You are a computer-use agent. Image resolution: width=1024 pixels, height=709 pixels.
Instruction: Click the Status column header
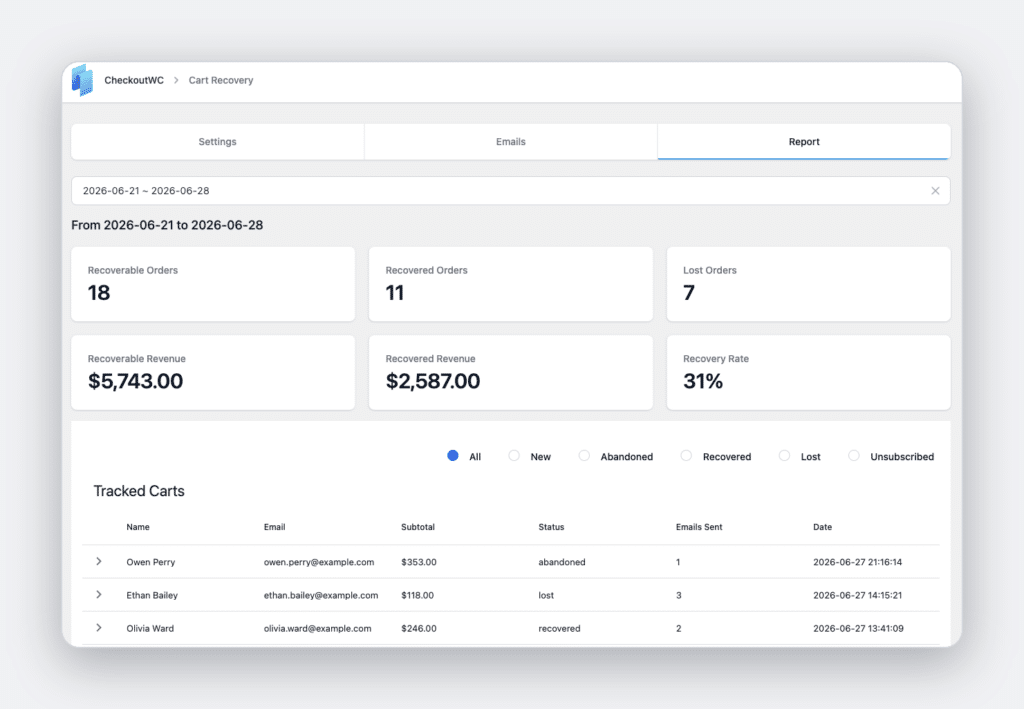click(551, 527)
